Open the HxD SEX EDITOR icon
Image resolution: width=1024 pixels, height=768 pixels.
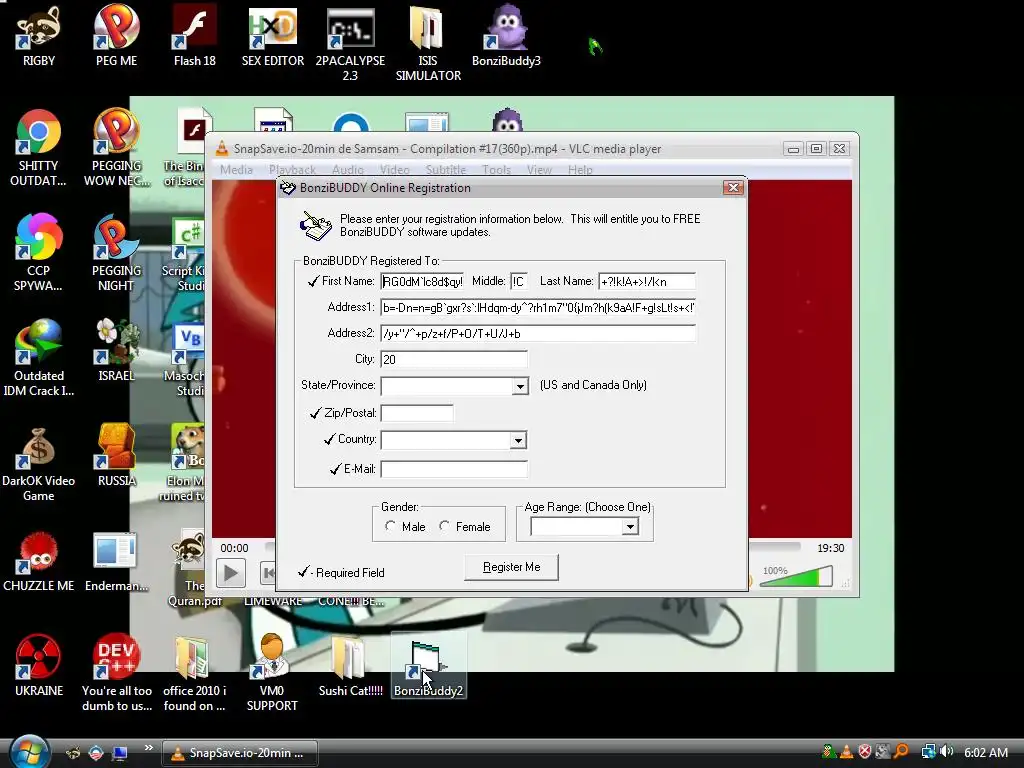point(272,37)
